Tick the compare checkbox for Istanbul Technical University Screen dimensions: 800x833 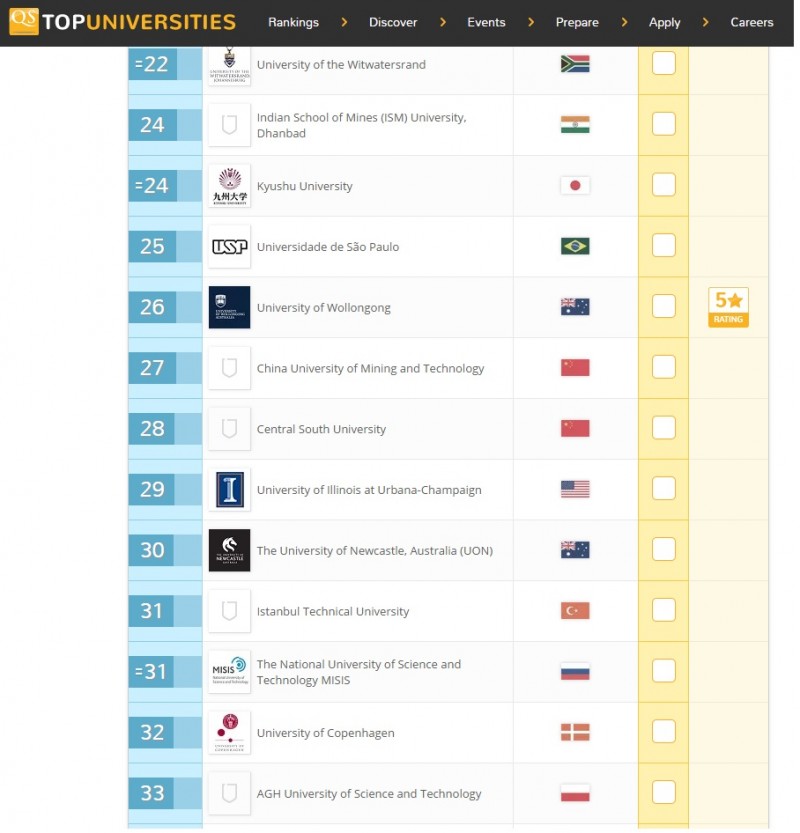tap(663, 609)
